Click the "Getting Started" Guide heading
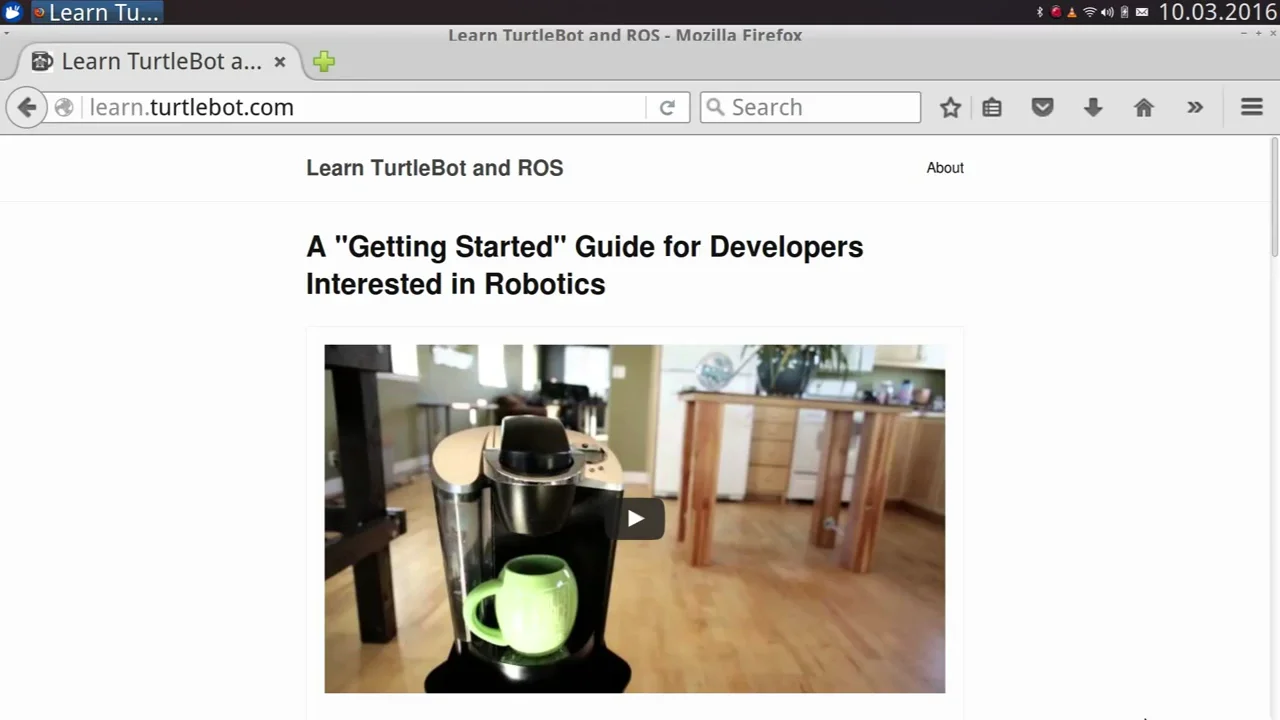This screenshot has width=1280, height=720. coord(584,265)
